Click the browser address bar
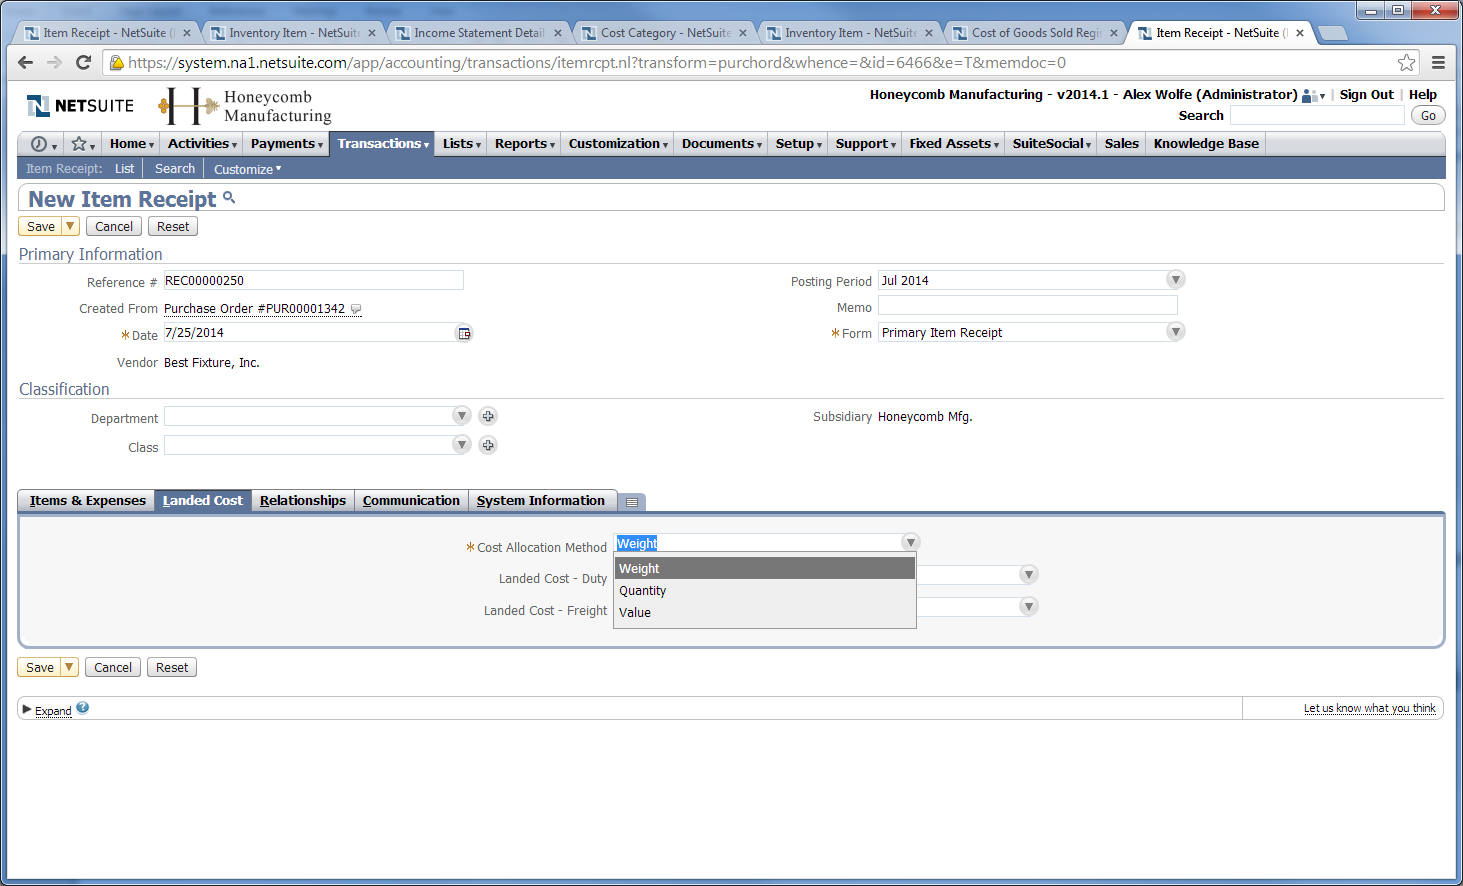1463x886 pixels. 750,63
